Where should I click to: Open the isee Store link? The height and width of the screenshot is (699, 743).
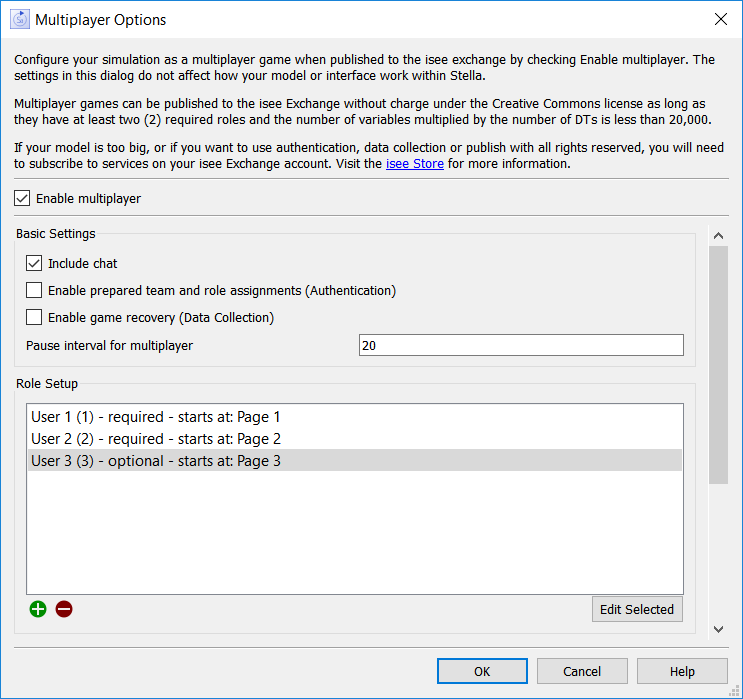pos(414,164)
